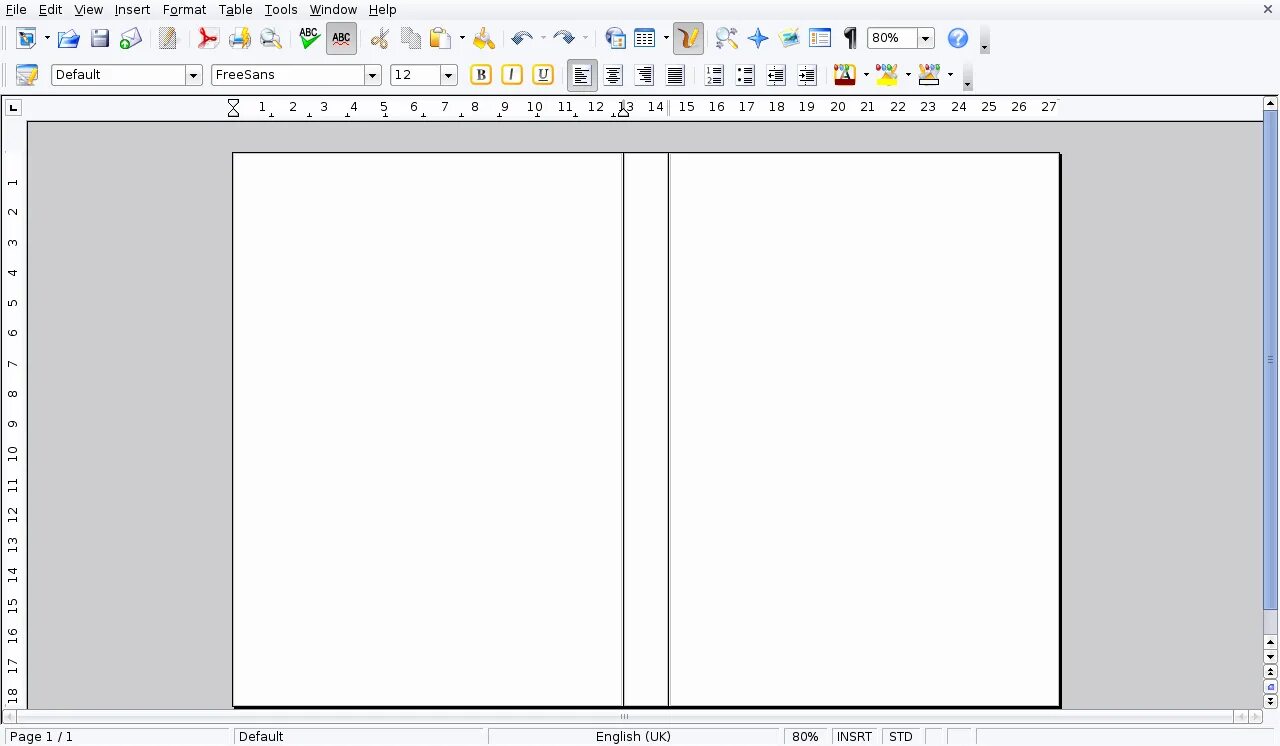The height and width of the screenshot is (746, 1280).
Task: Insert a table
Action: (x=645, y=39)
